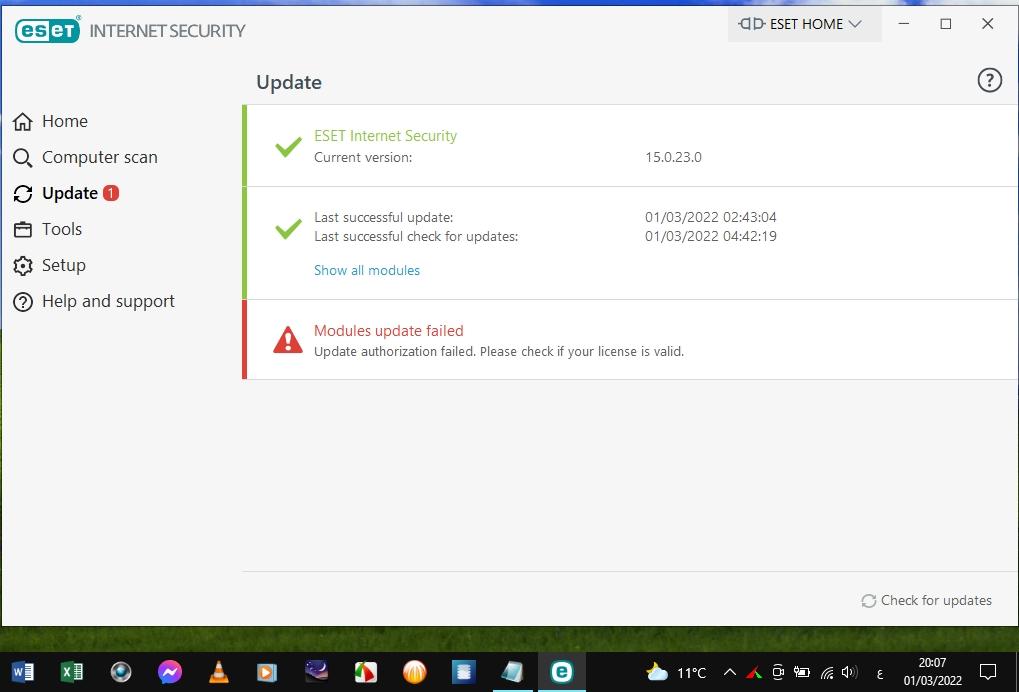Viewport: 1019px width, 692px height.
Task: Click the night-sky moon icon in the taskbar
Action: point(316,671)
